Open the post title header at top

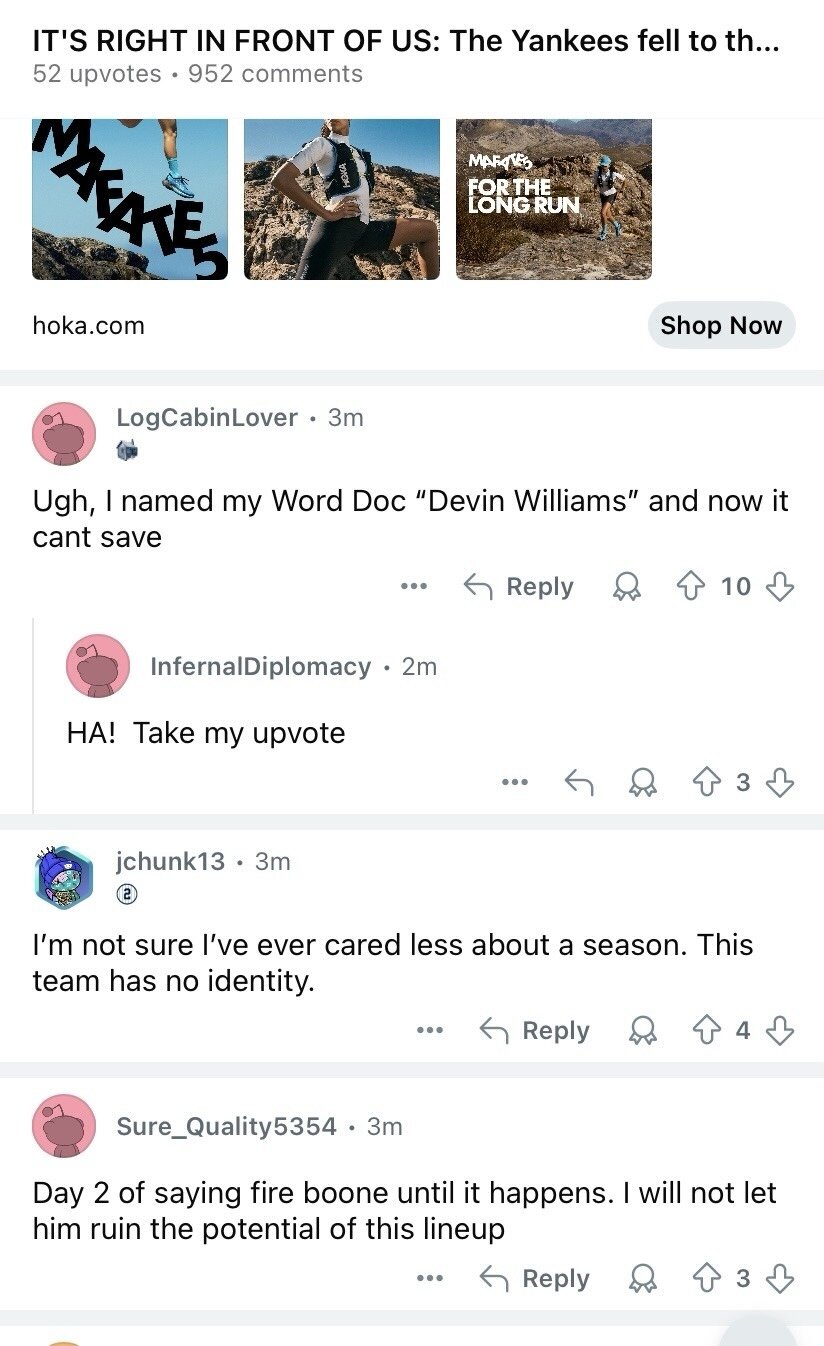[406, 41]
